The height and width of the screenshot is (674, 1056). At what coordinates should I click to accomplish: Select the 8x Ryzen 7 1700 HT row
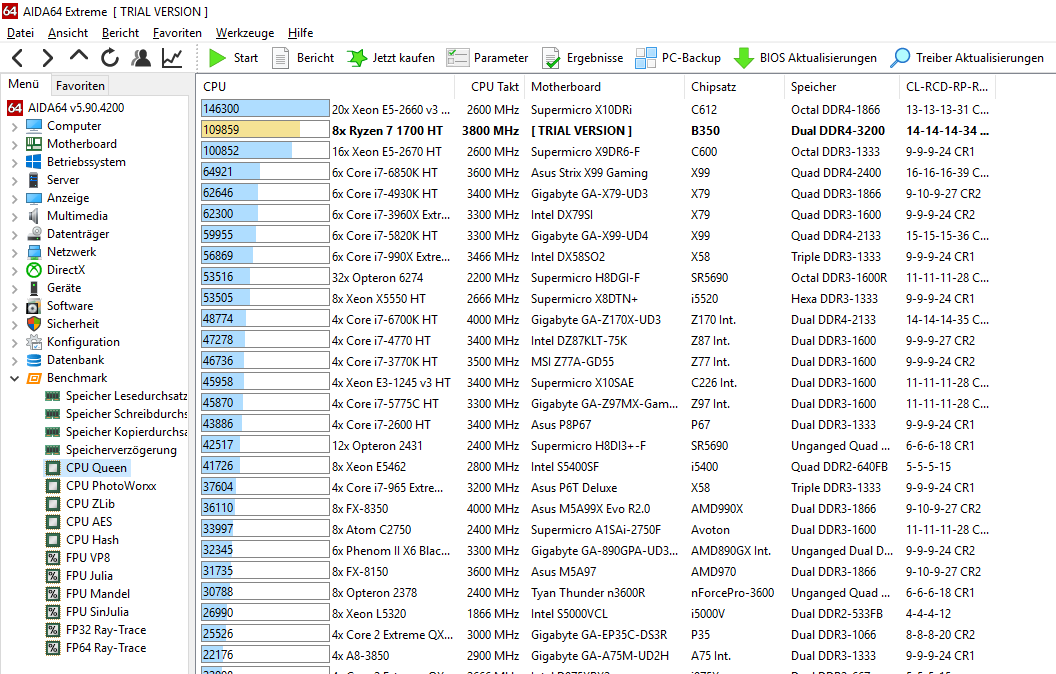597,131
